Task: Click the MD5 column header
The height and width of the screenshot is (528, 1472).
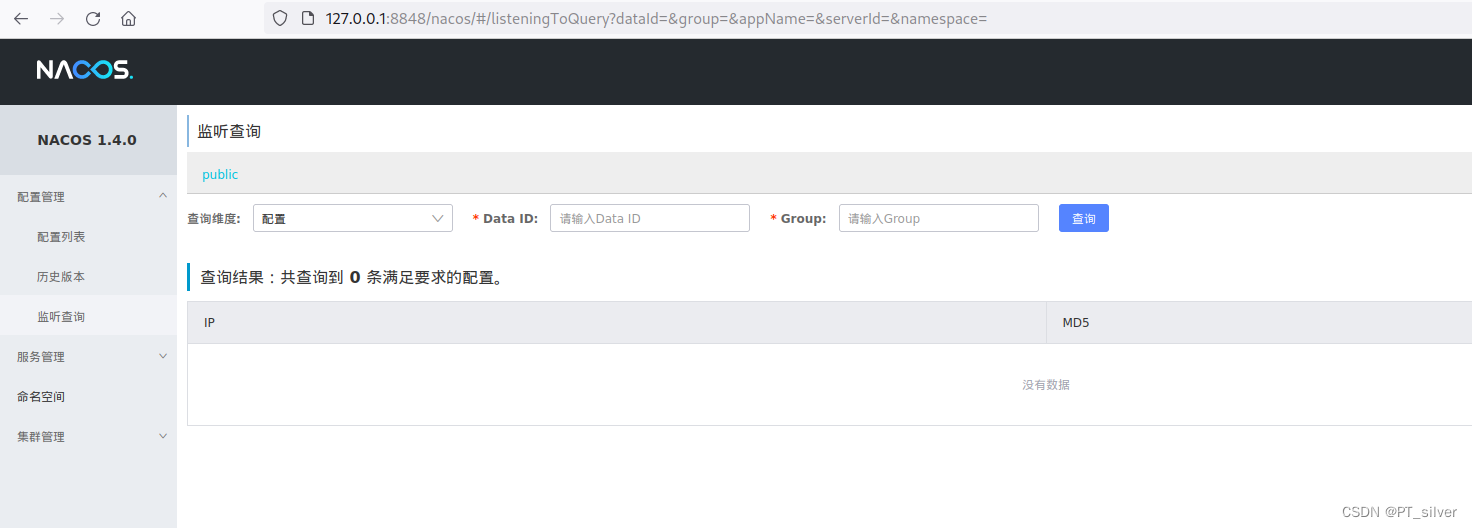Action: pos(1259,323)
